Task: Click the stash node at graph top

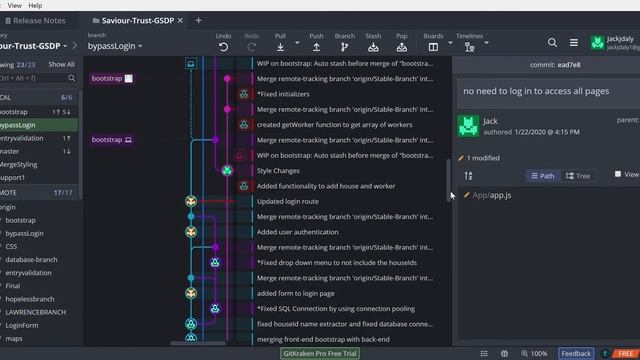Action: click(191, 64)
